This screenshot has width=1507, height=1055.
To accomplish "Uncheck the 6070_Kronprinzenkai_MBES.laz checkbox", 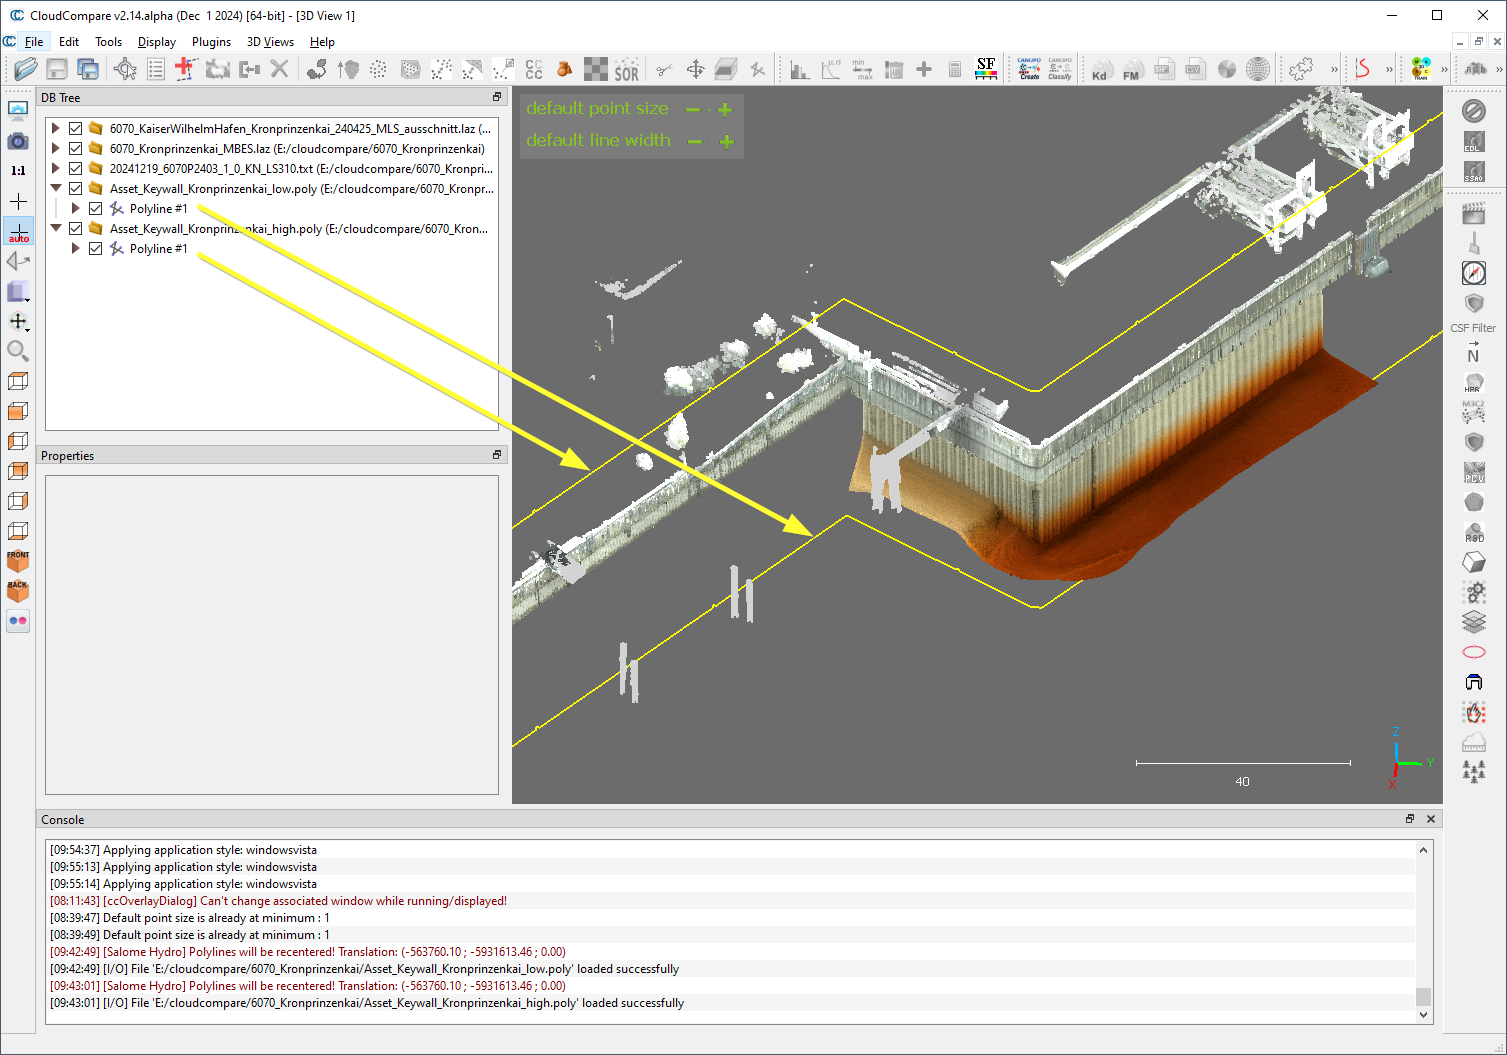I will 76,149.
